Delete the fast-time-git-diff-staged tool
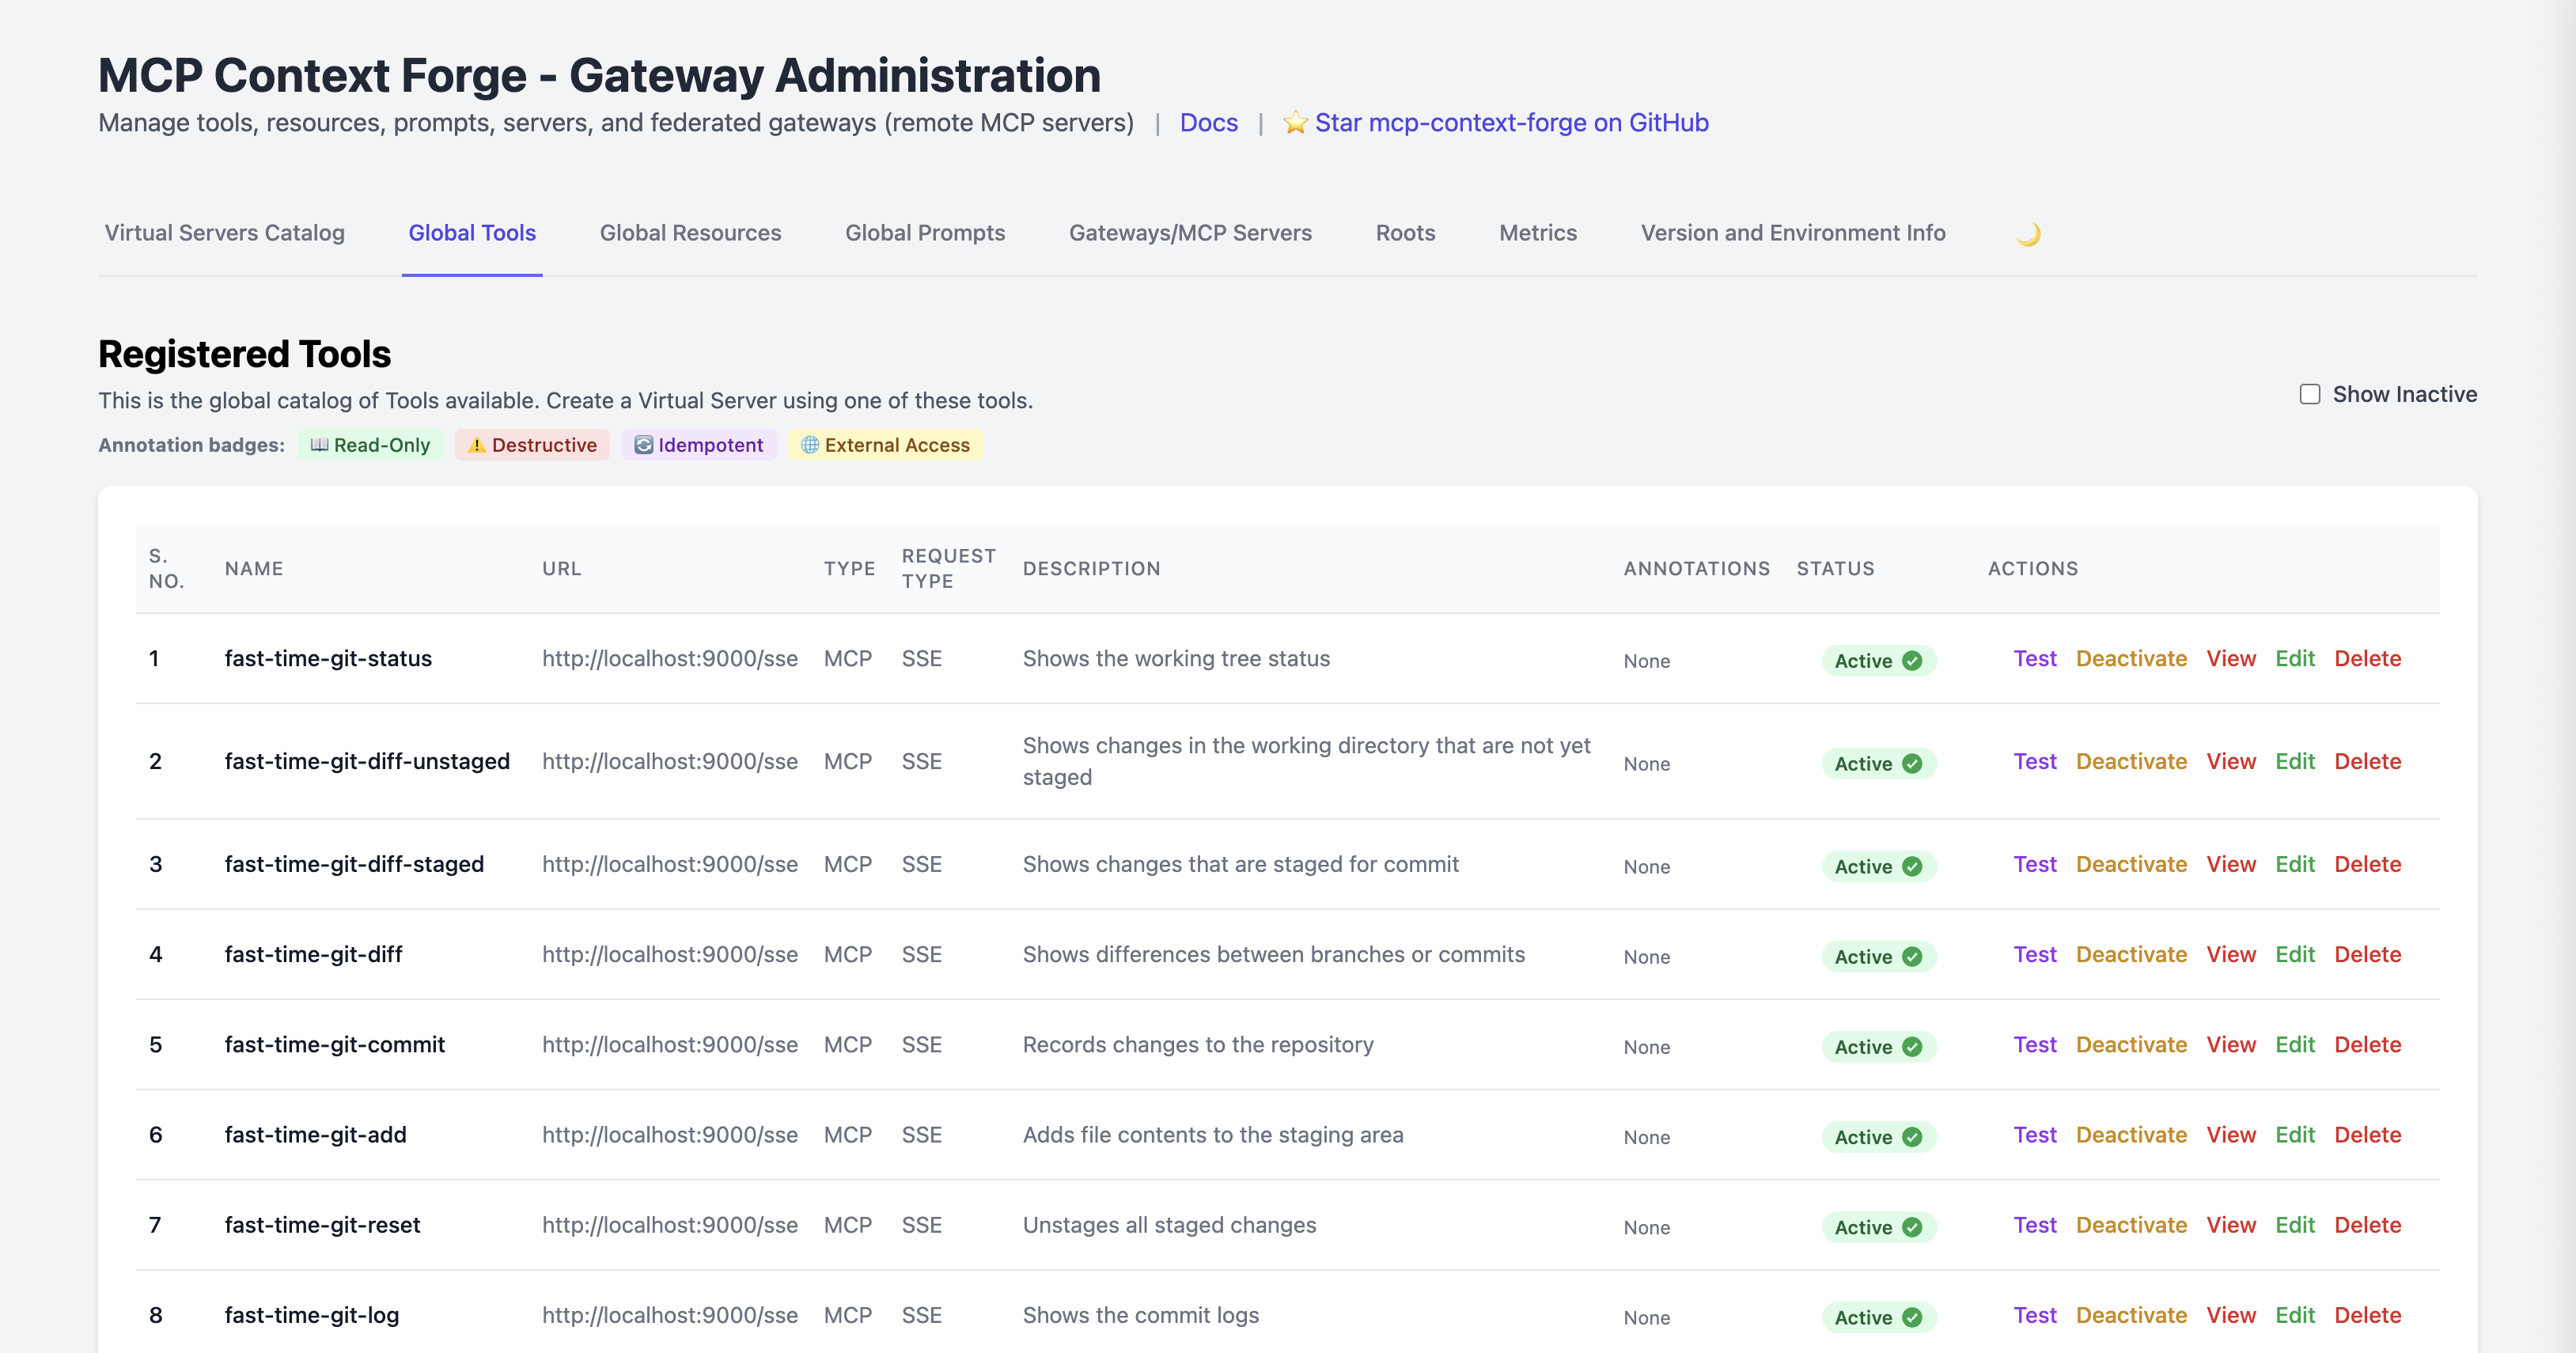2576x1353 pixels. pos(2368,864)
